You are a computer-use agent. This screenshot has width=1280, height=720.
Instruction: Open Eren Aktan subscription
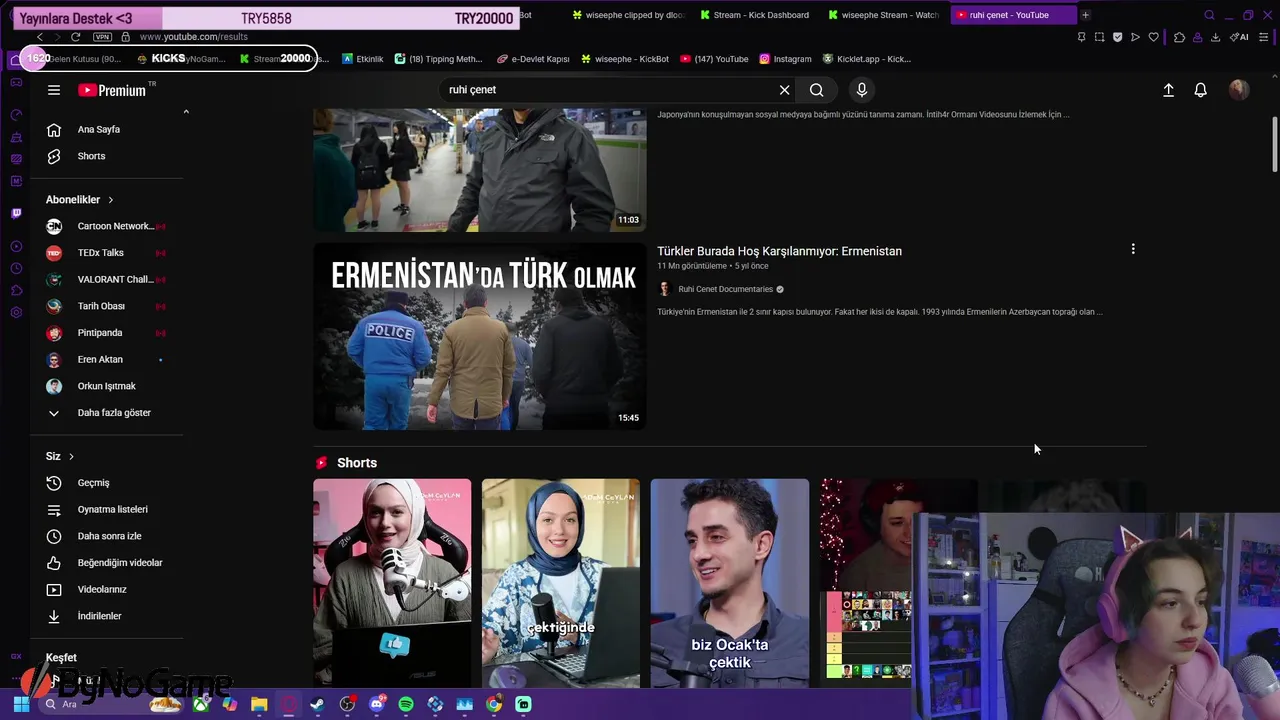pos(107,359)
